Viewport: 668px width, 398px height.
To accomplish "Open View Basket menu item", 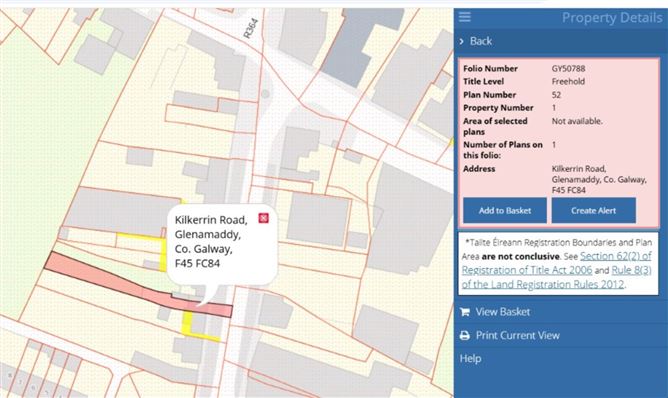I will point(503,312).
